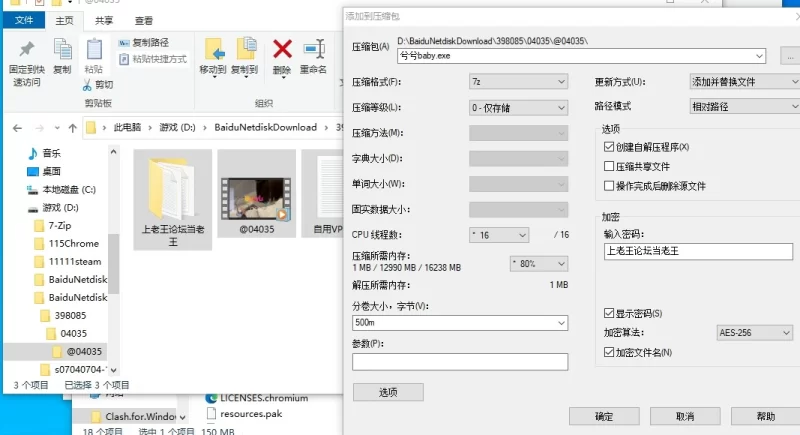Click the 取消 button

[x=685, y=417]
